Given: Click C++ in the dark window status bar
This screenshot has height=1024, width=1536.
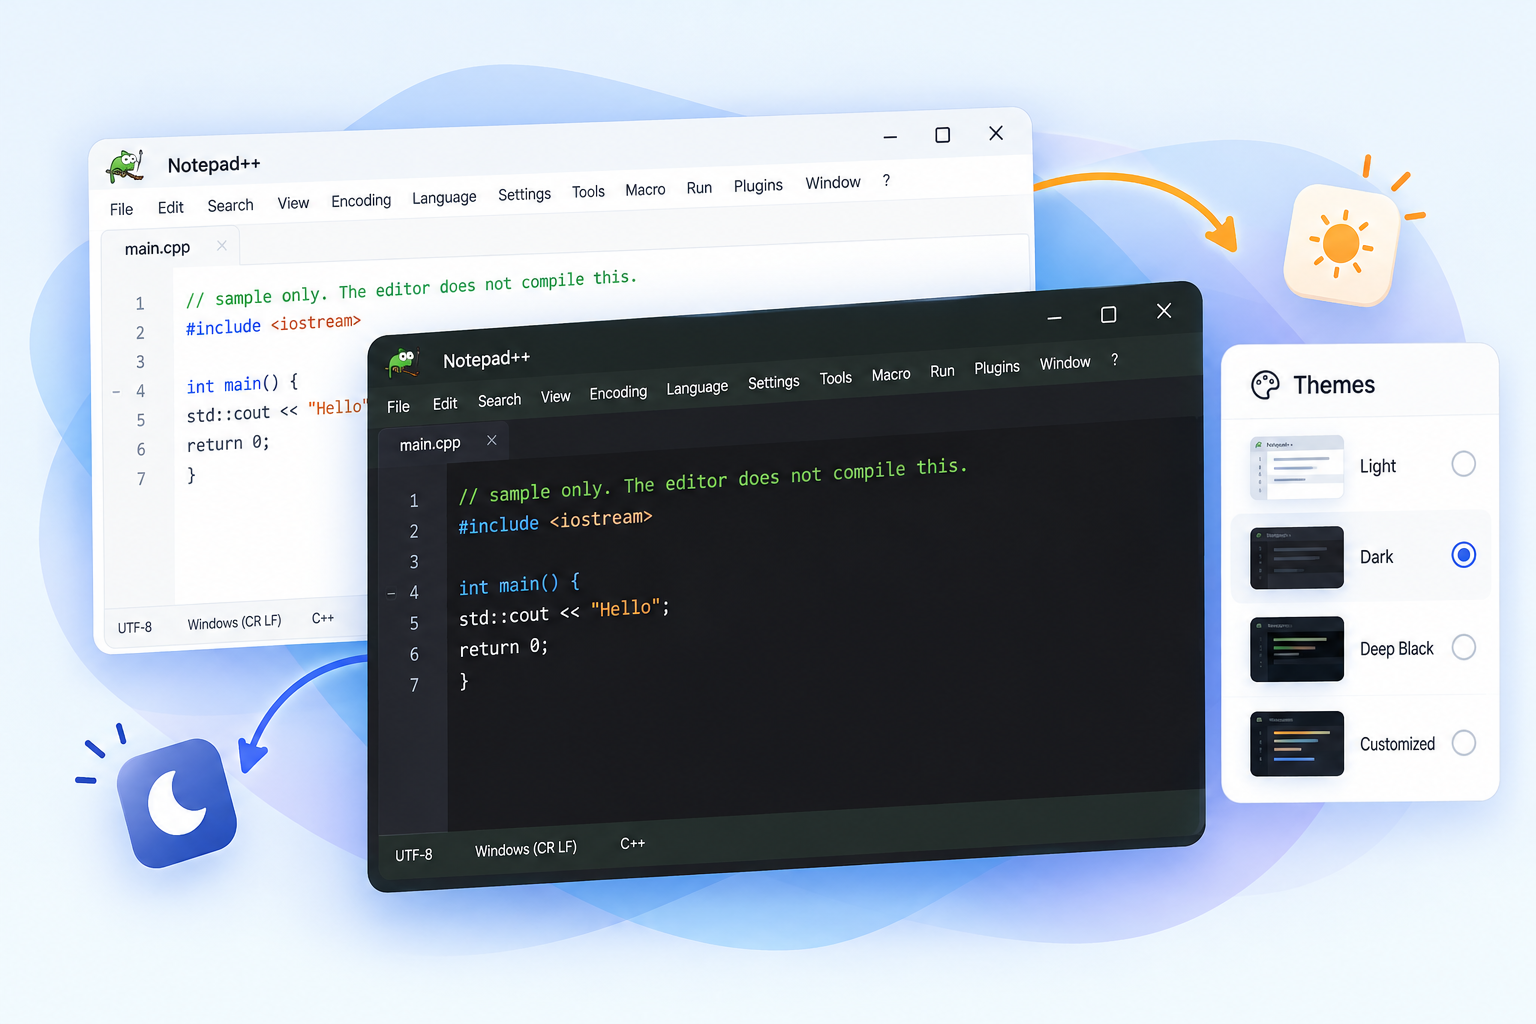Looking at the screenshot, I should (633, 844).
